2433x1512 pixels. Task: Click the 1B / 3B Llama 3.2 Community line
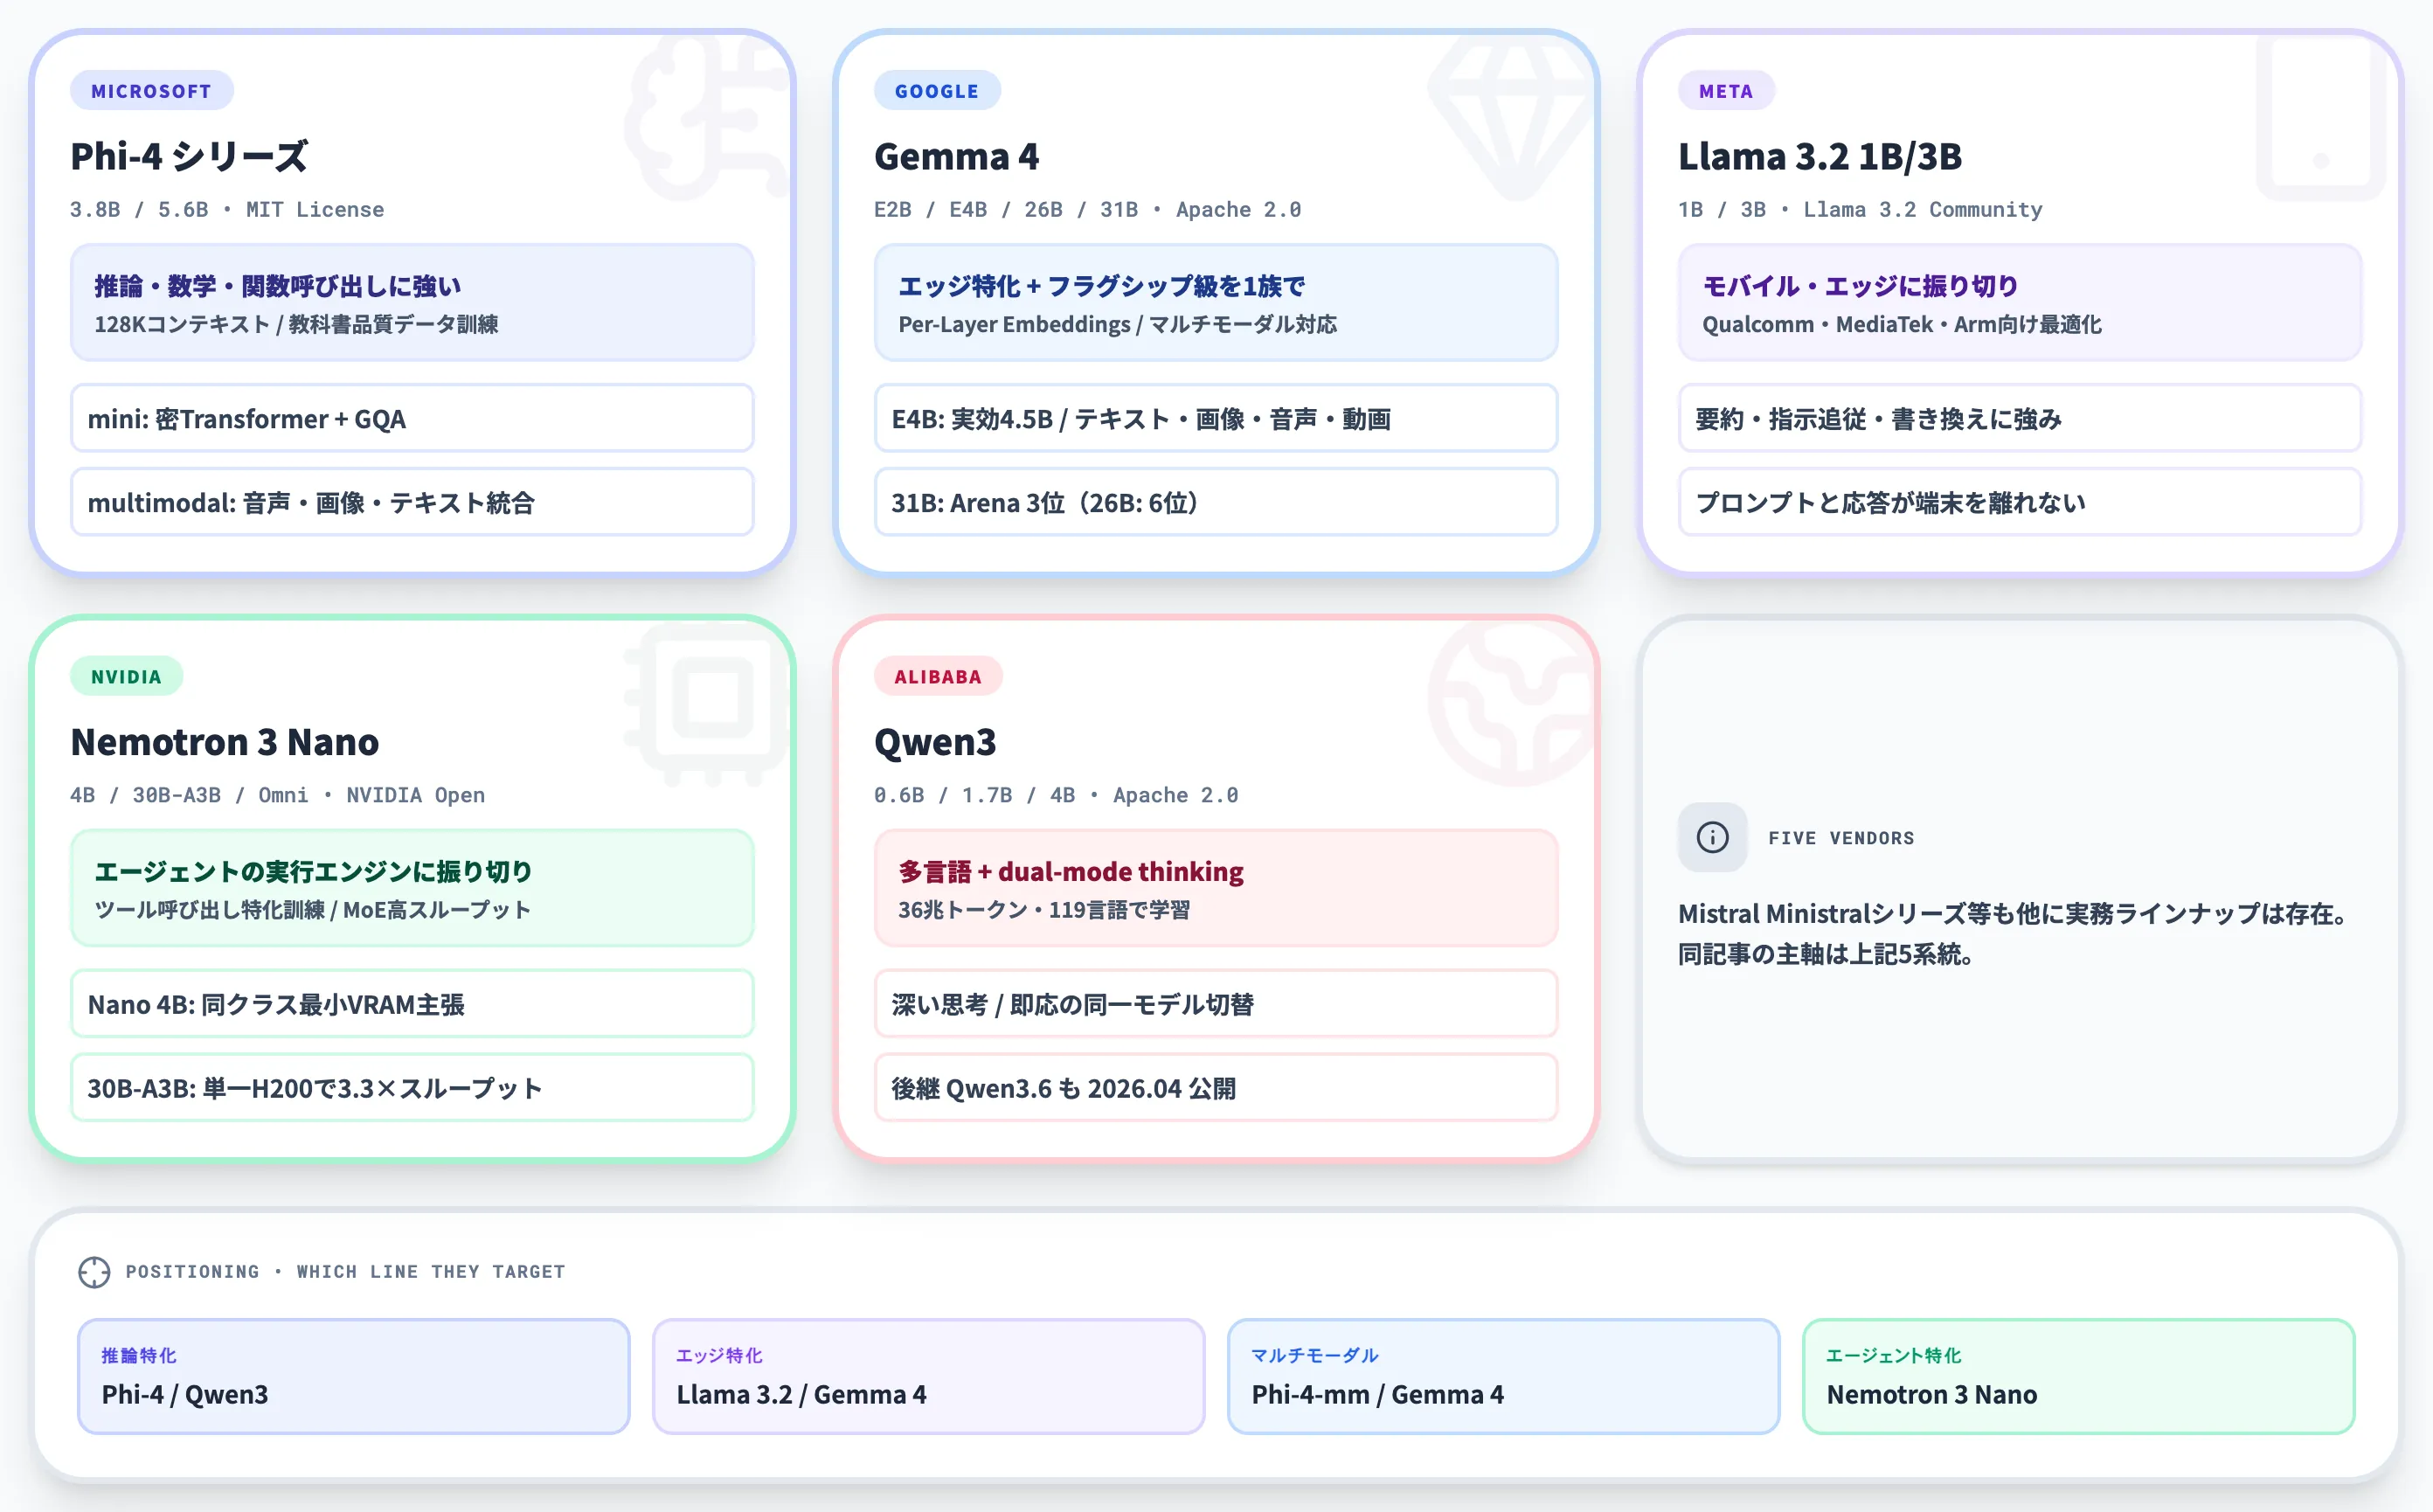[1860, 210]
